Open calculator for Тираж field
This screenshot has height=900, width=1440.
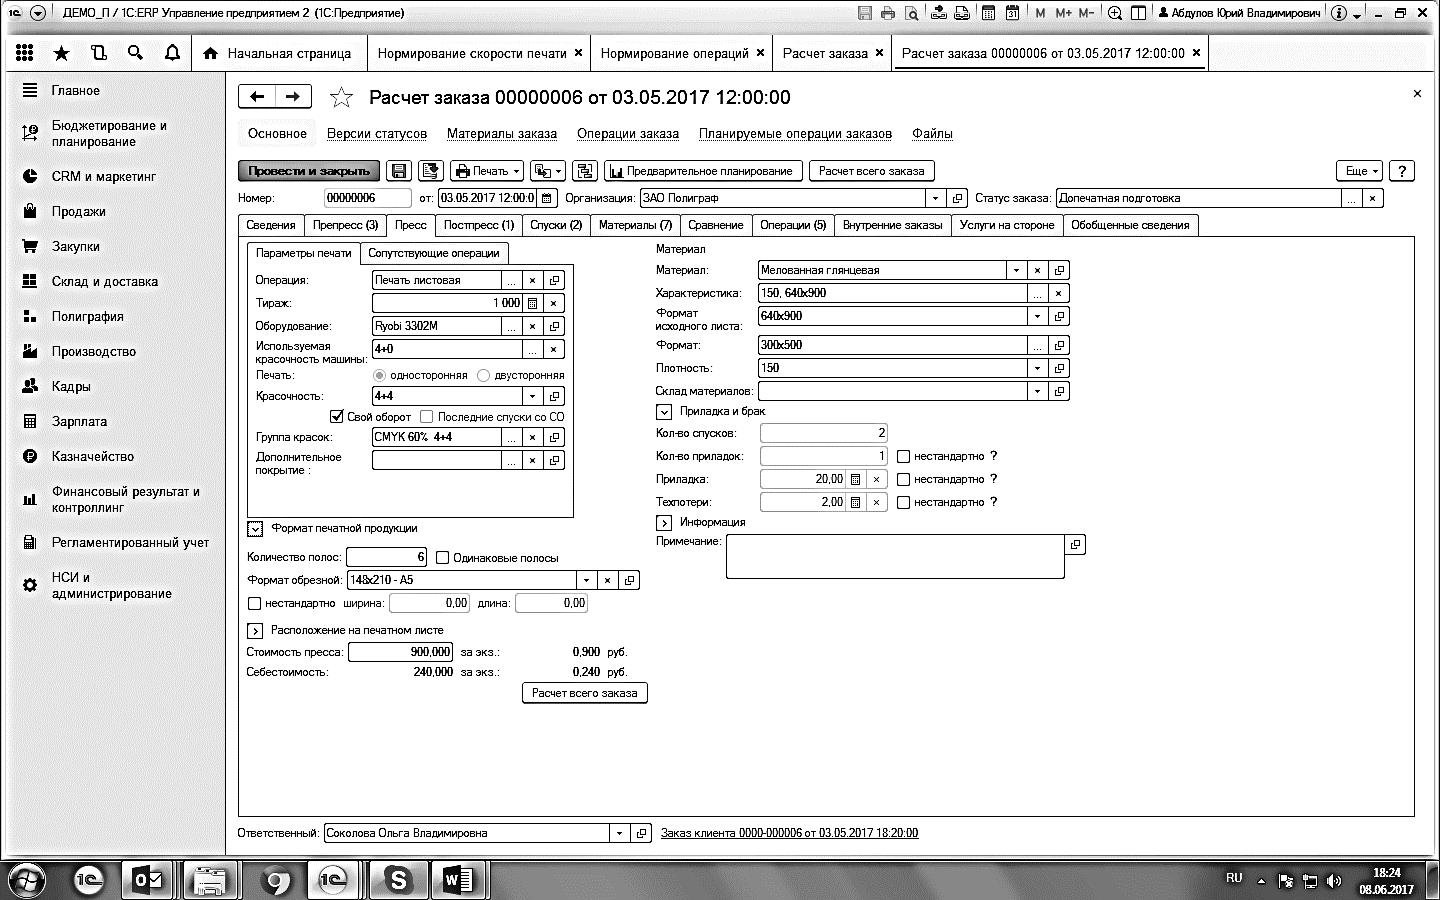pos(532,303)
